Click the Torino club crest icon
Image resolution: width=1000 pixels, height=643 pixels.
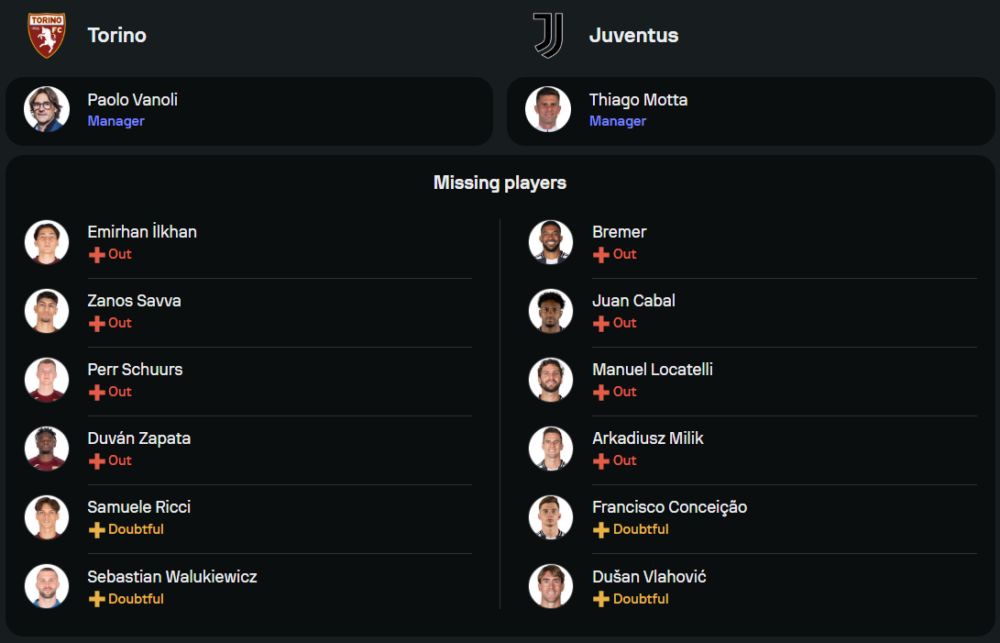click(x=46, y=35)
